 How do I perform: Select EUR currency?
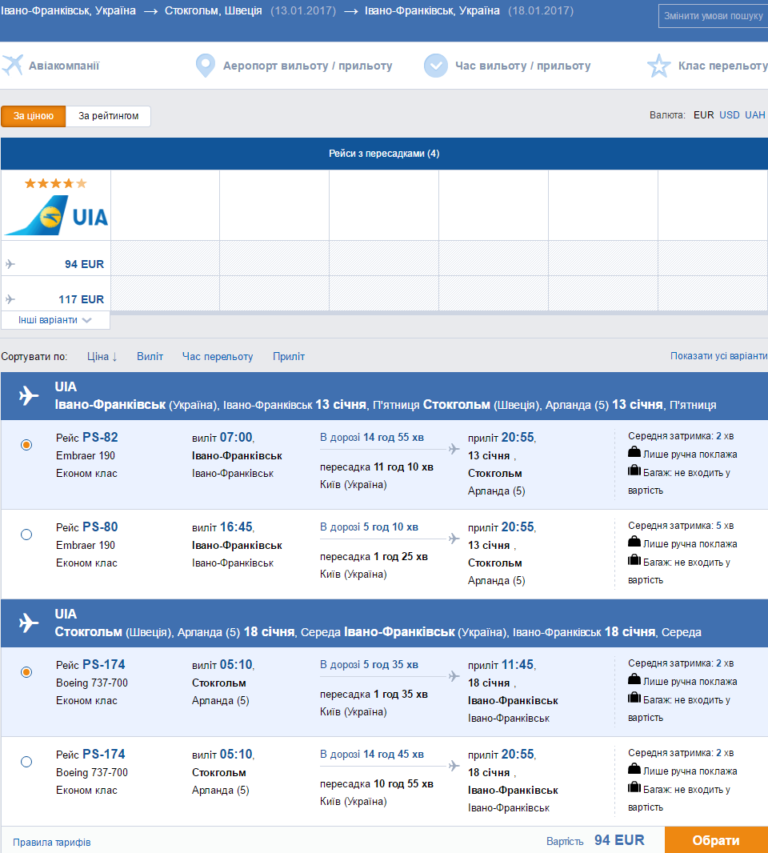[x=703, y=115]
